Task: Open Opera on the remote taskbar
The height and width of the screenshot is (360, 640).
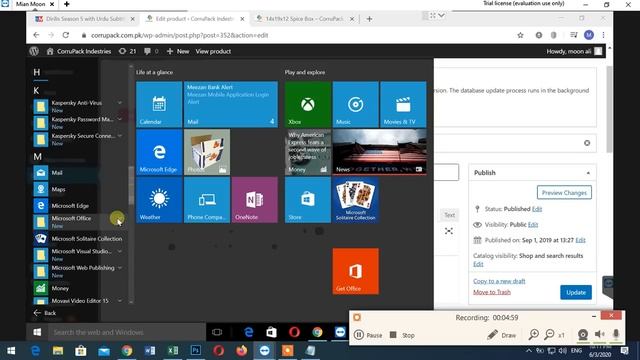Action: click(x=294, y=332)
